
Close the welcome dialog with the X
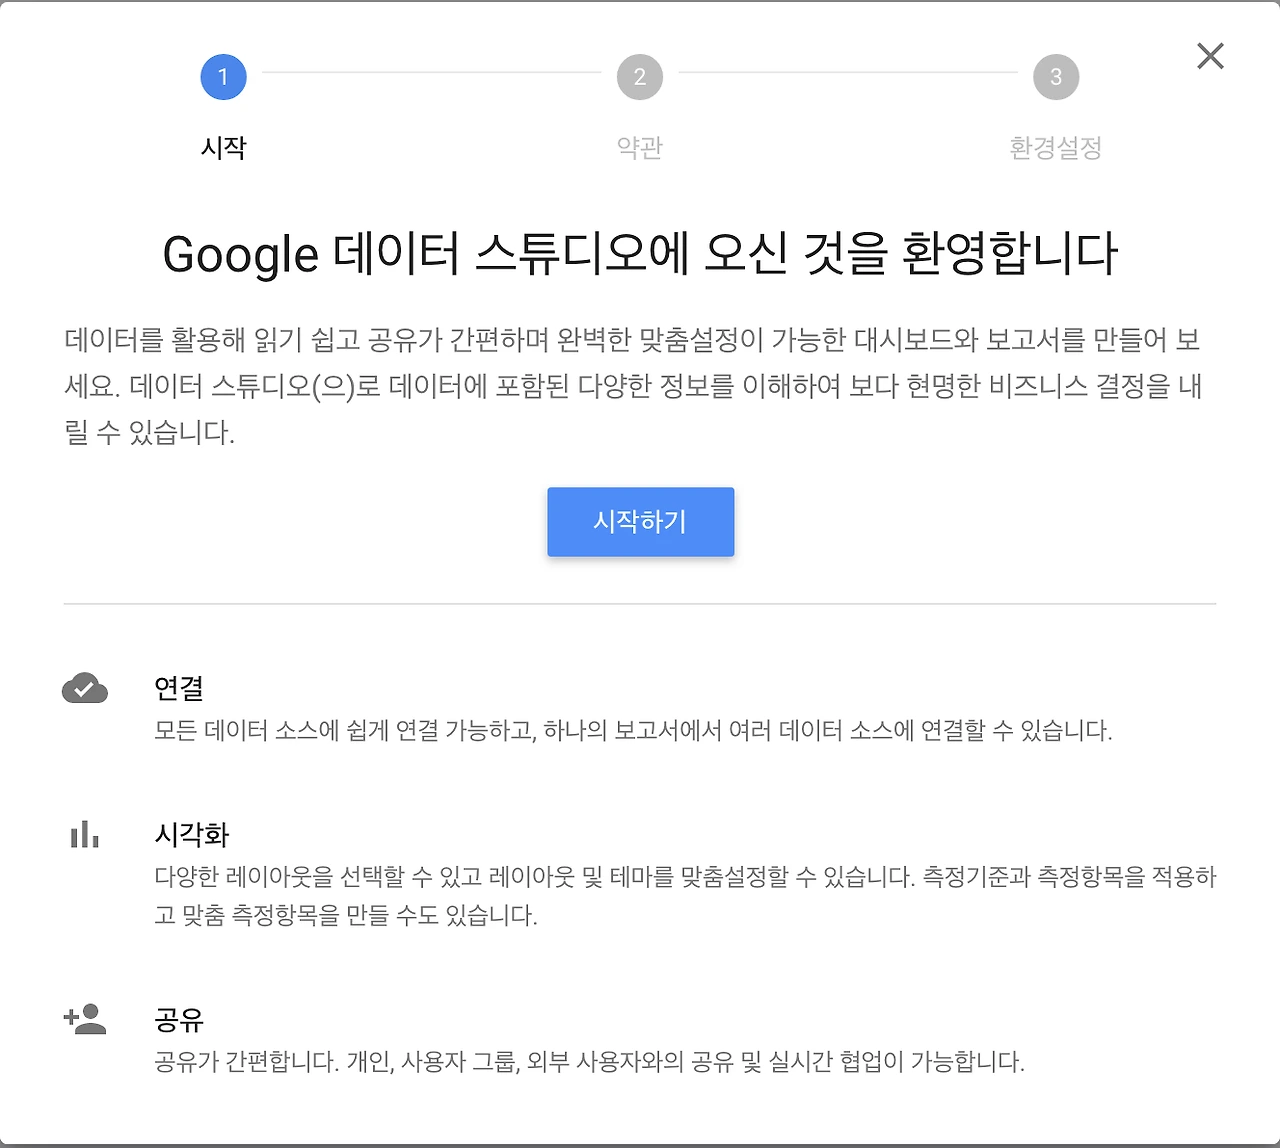pyautogui.click(x=1210, y=56)
